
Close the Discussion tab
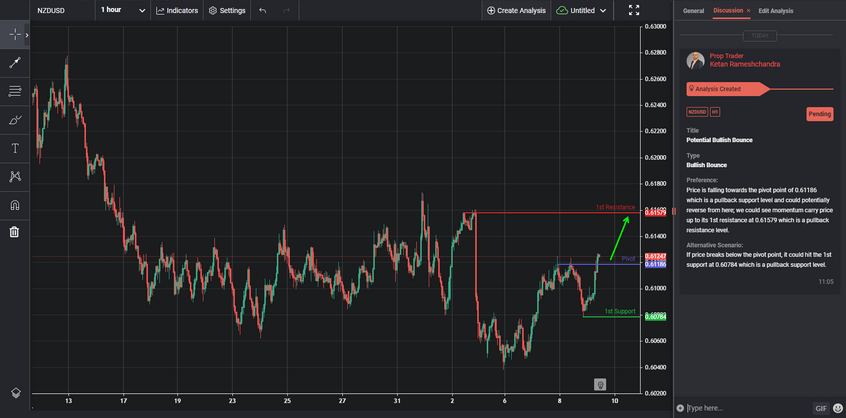pyautogui.click(x=748, y=10)
